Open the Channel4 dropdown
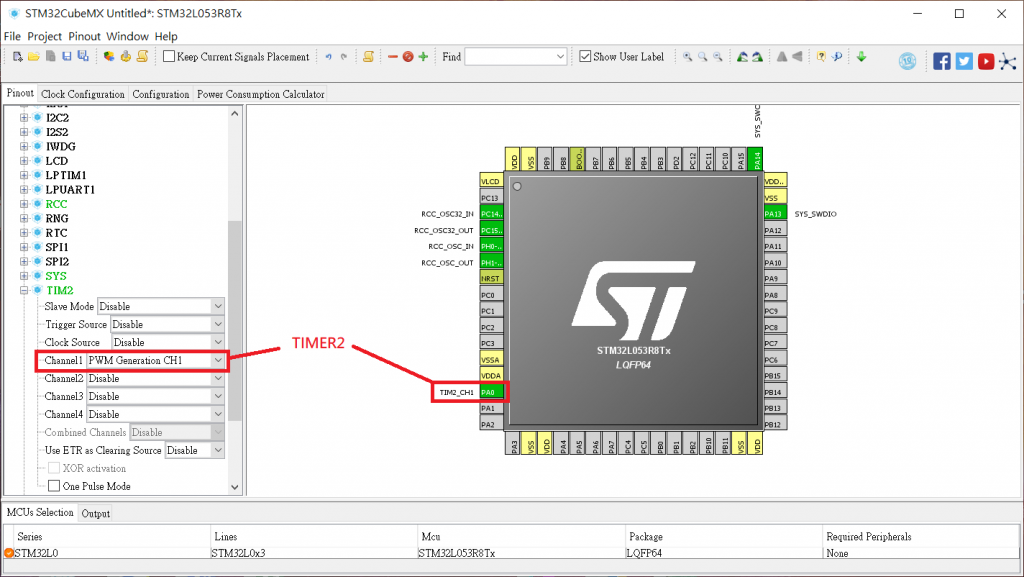This screenshot has width=1024, height=577. [x=155, y=414]
